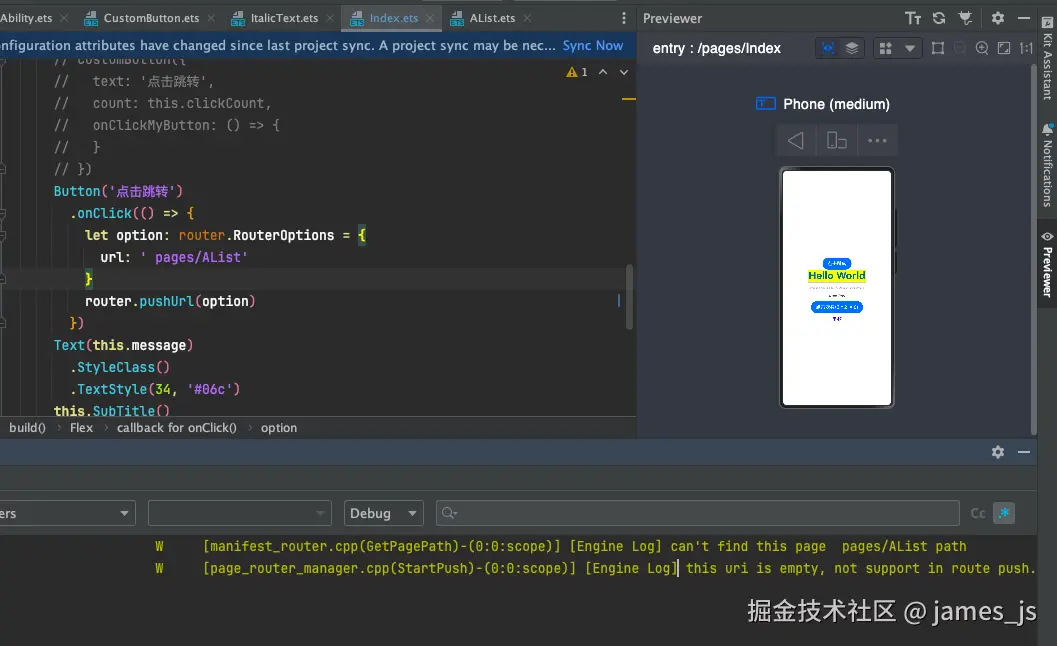Hide the log panel with minus icon
The height and width of the screenshot is (646, 1057).
pos(1023,452)
